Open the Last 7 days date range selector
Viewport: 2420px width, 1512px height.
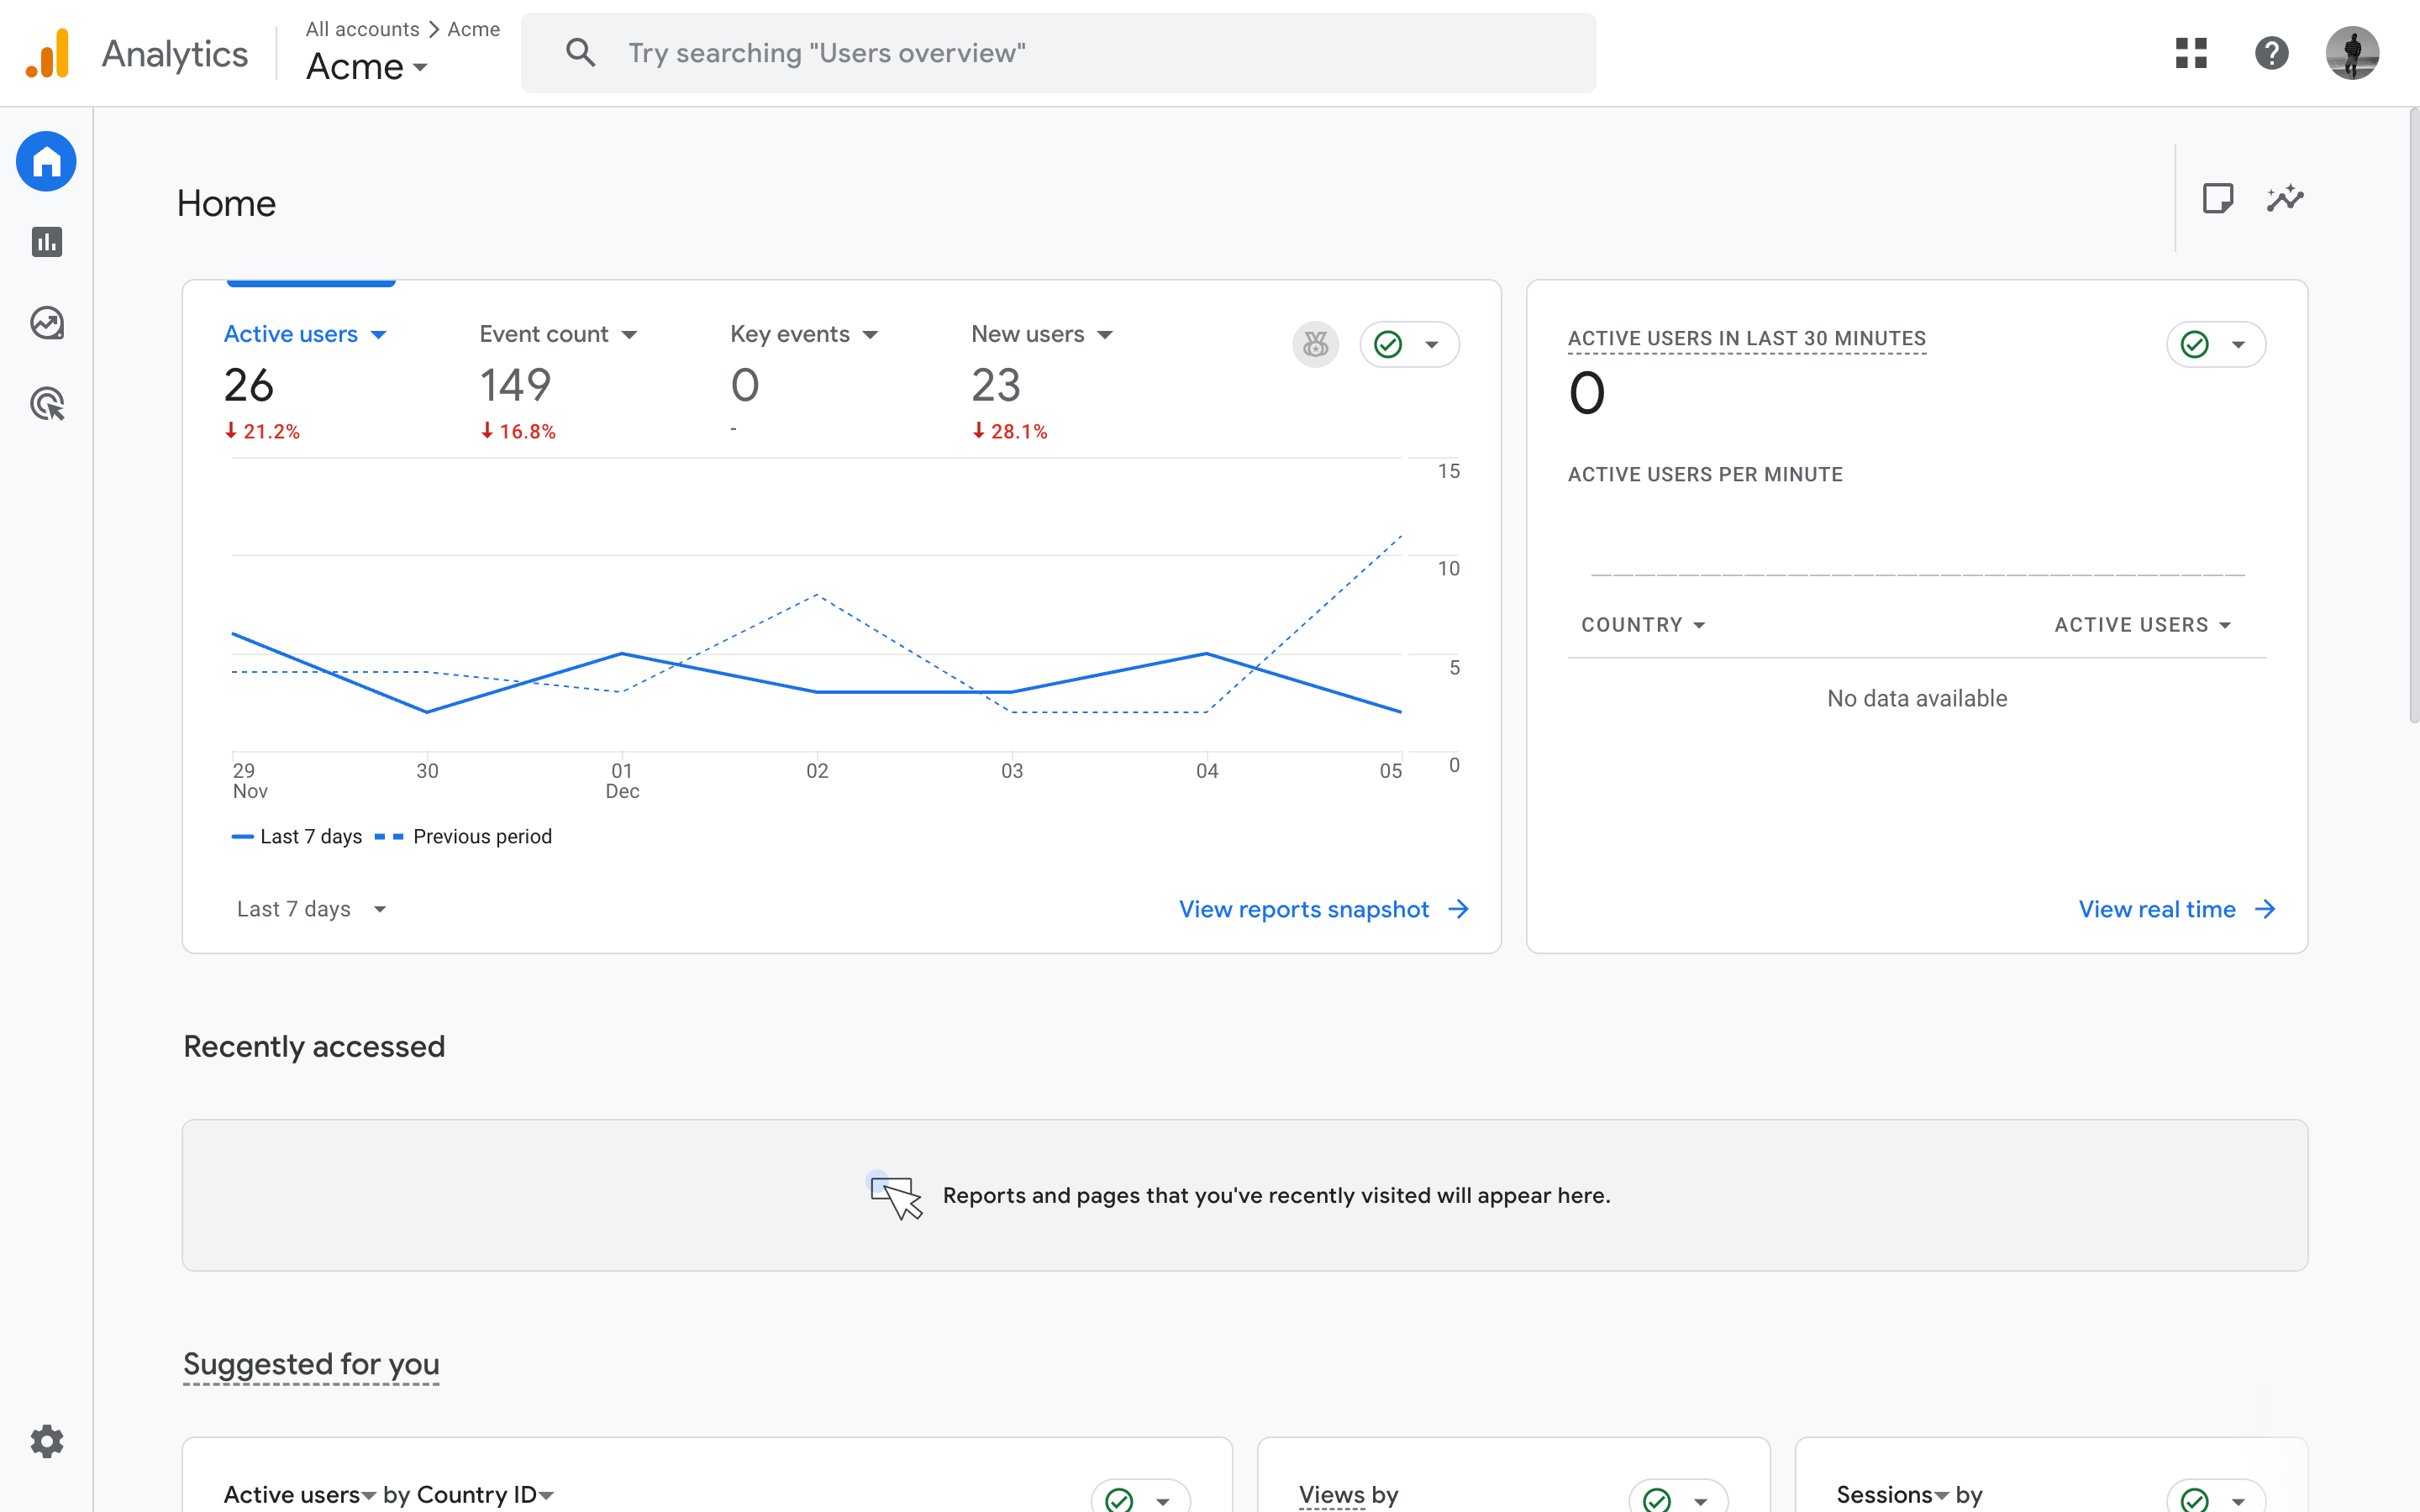click(310, 908)
